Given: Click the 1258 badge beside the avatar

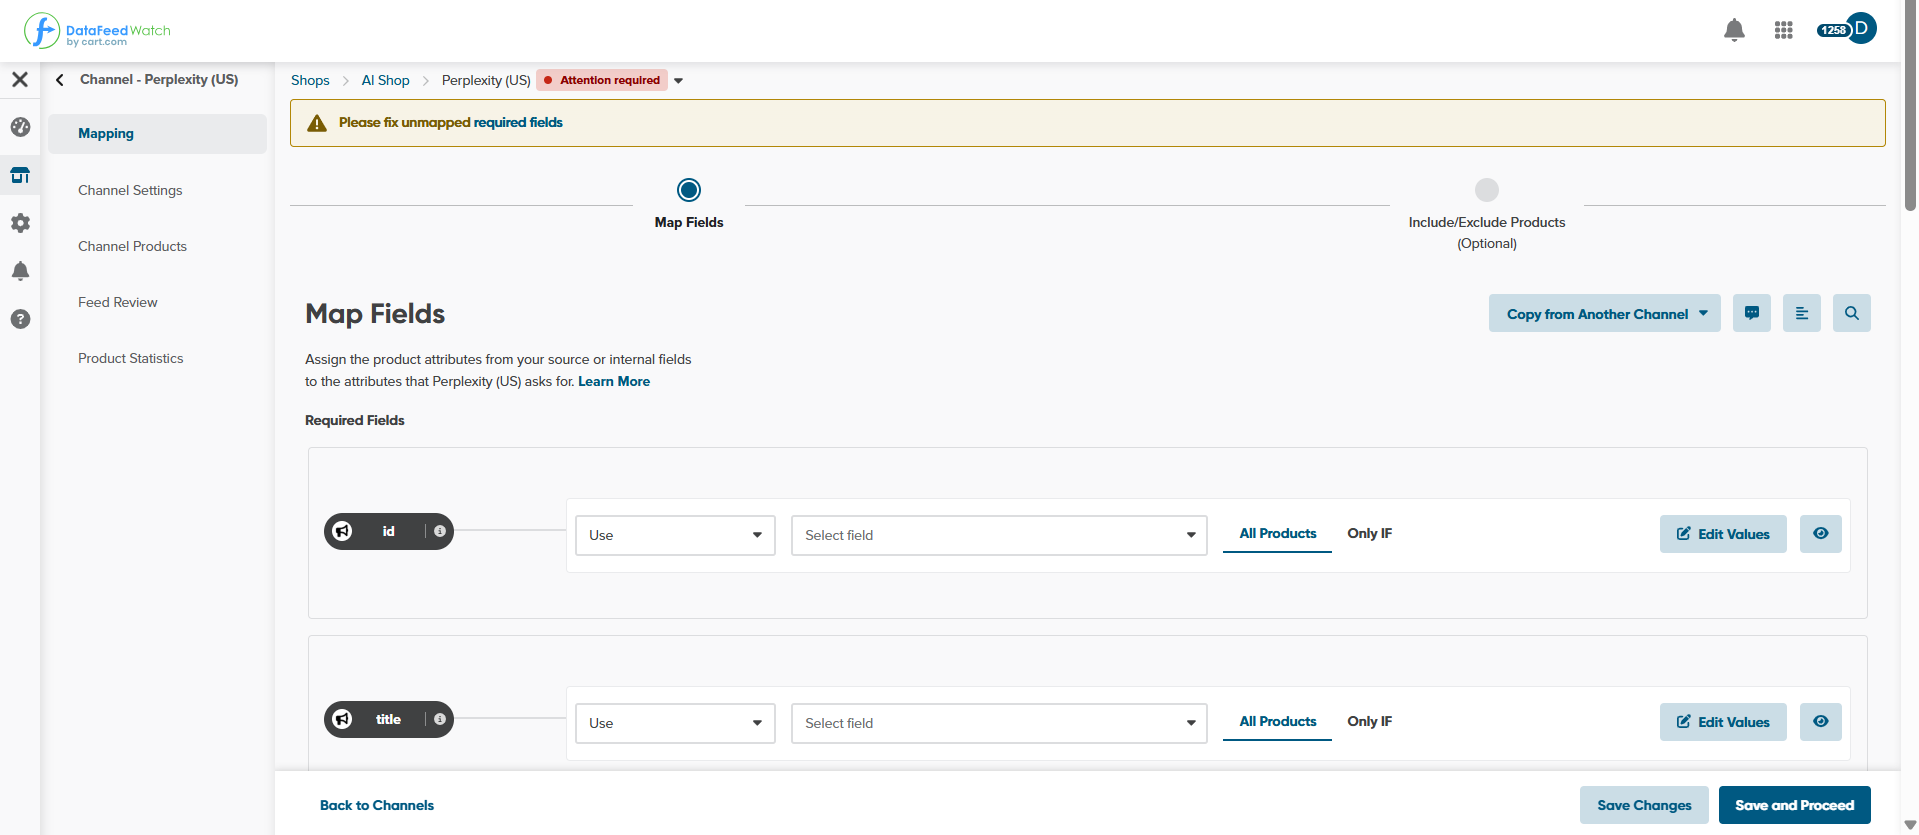Looking at the screenshot, I should click(1833, 30).
